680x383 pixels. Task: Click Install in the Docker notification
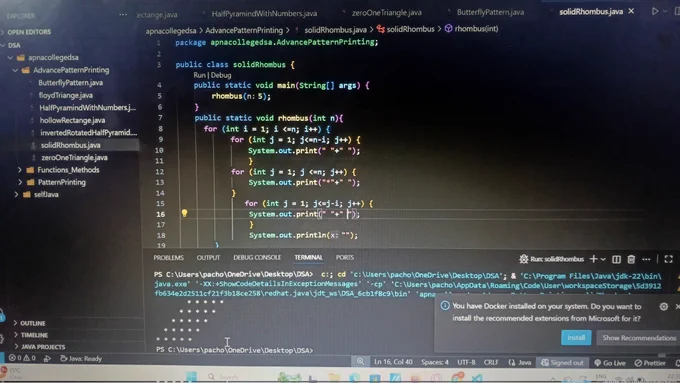click(x=576, y=337)
